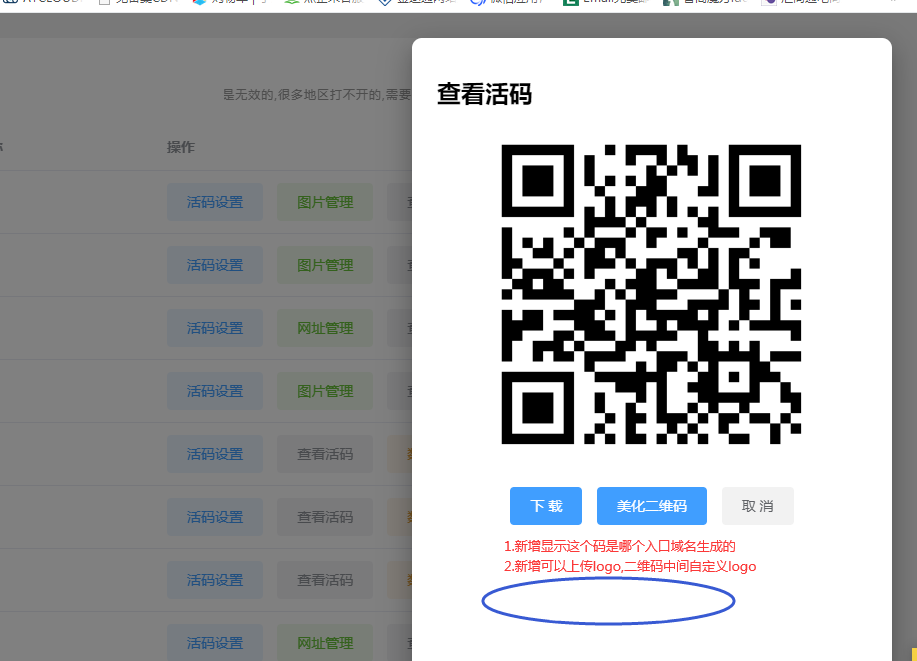Viewport: 917px width, 661px height.
Task: Open 活码设置 in the sixth row
Action: coord(214,517)
